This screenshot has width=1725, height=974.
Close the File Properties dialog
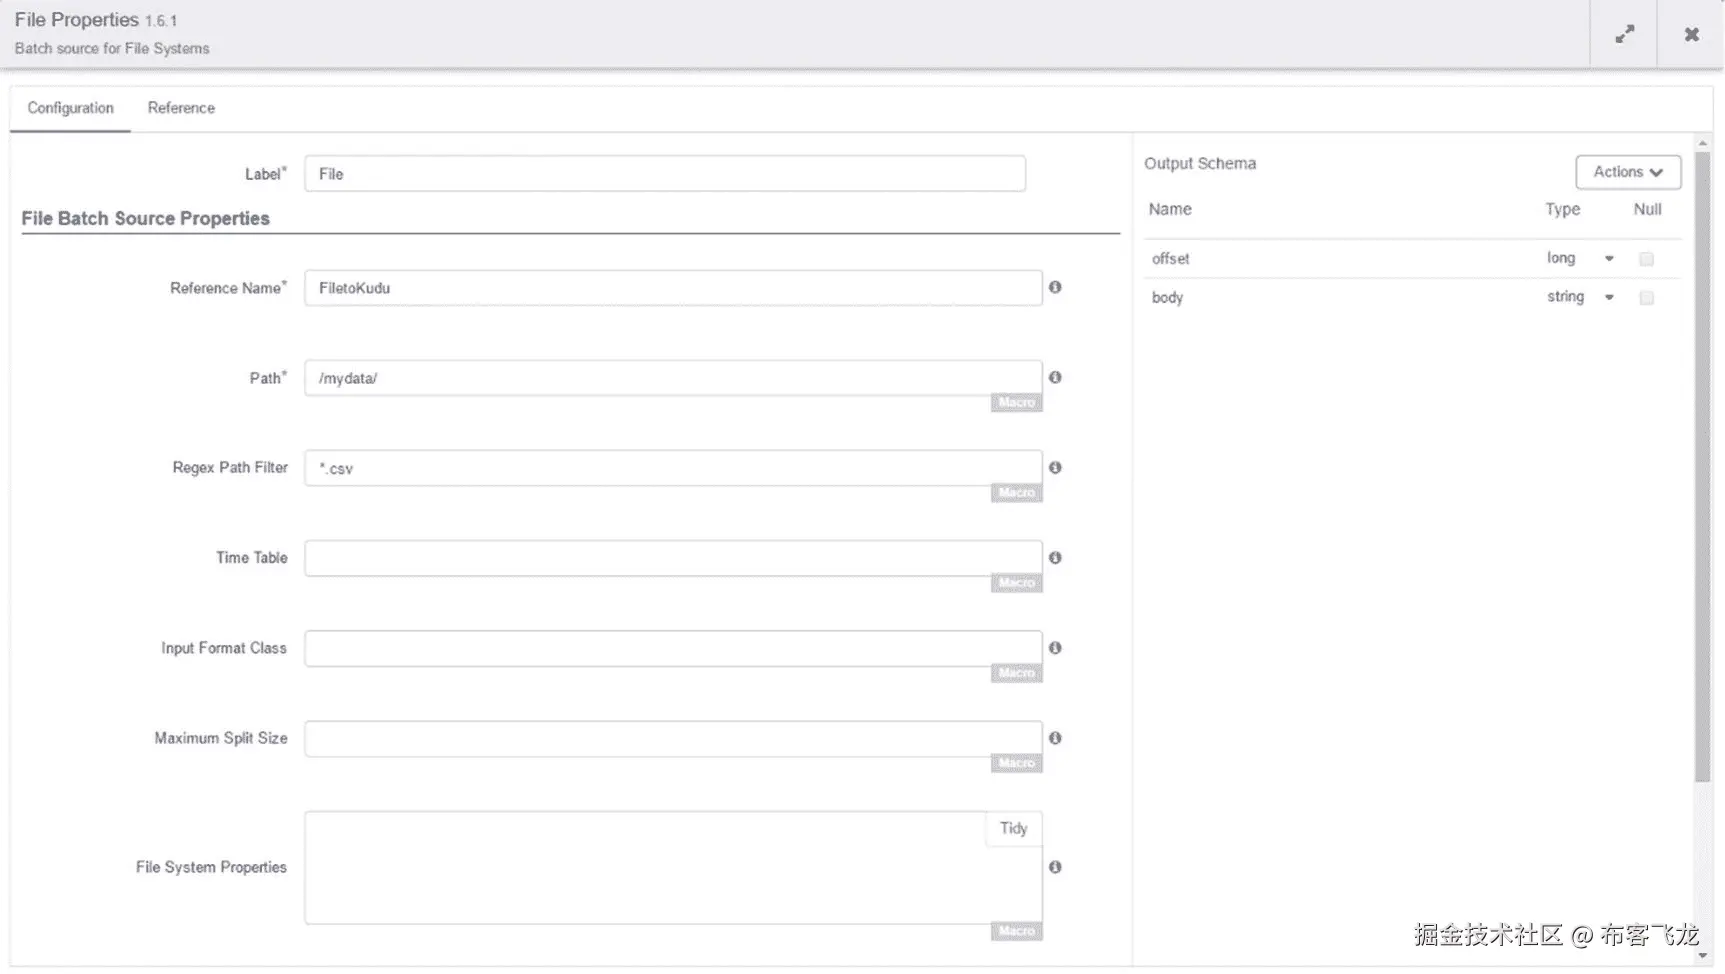coord(1691,34)
